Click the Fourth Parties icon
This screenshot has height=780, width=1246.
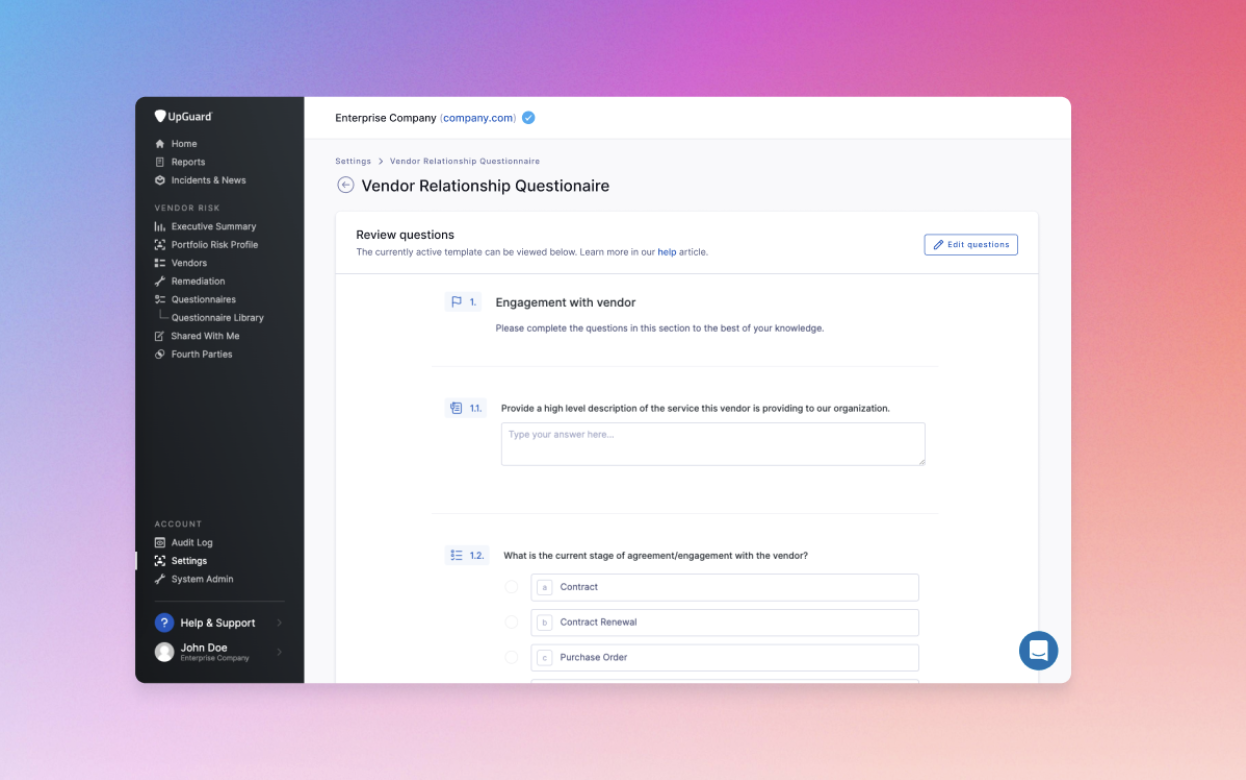coord(160,354)
